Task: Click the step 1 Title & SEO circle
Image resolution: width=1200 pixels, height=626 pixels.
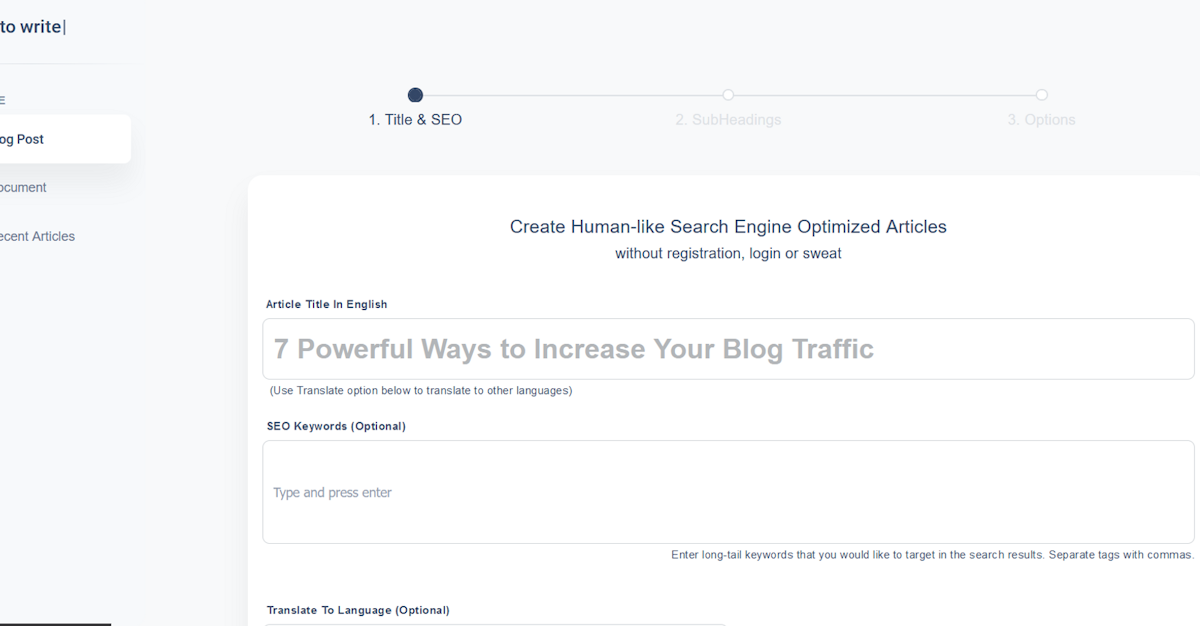Action: click(x=416, y=95)
